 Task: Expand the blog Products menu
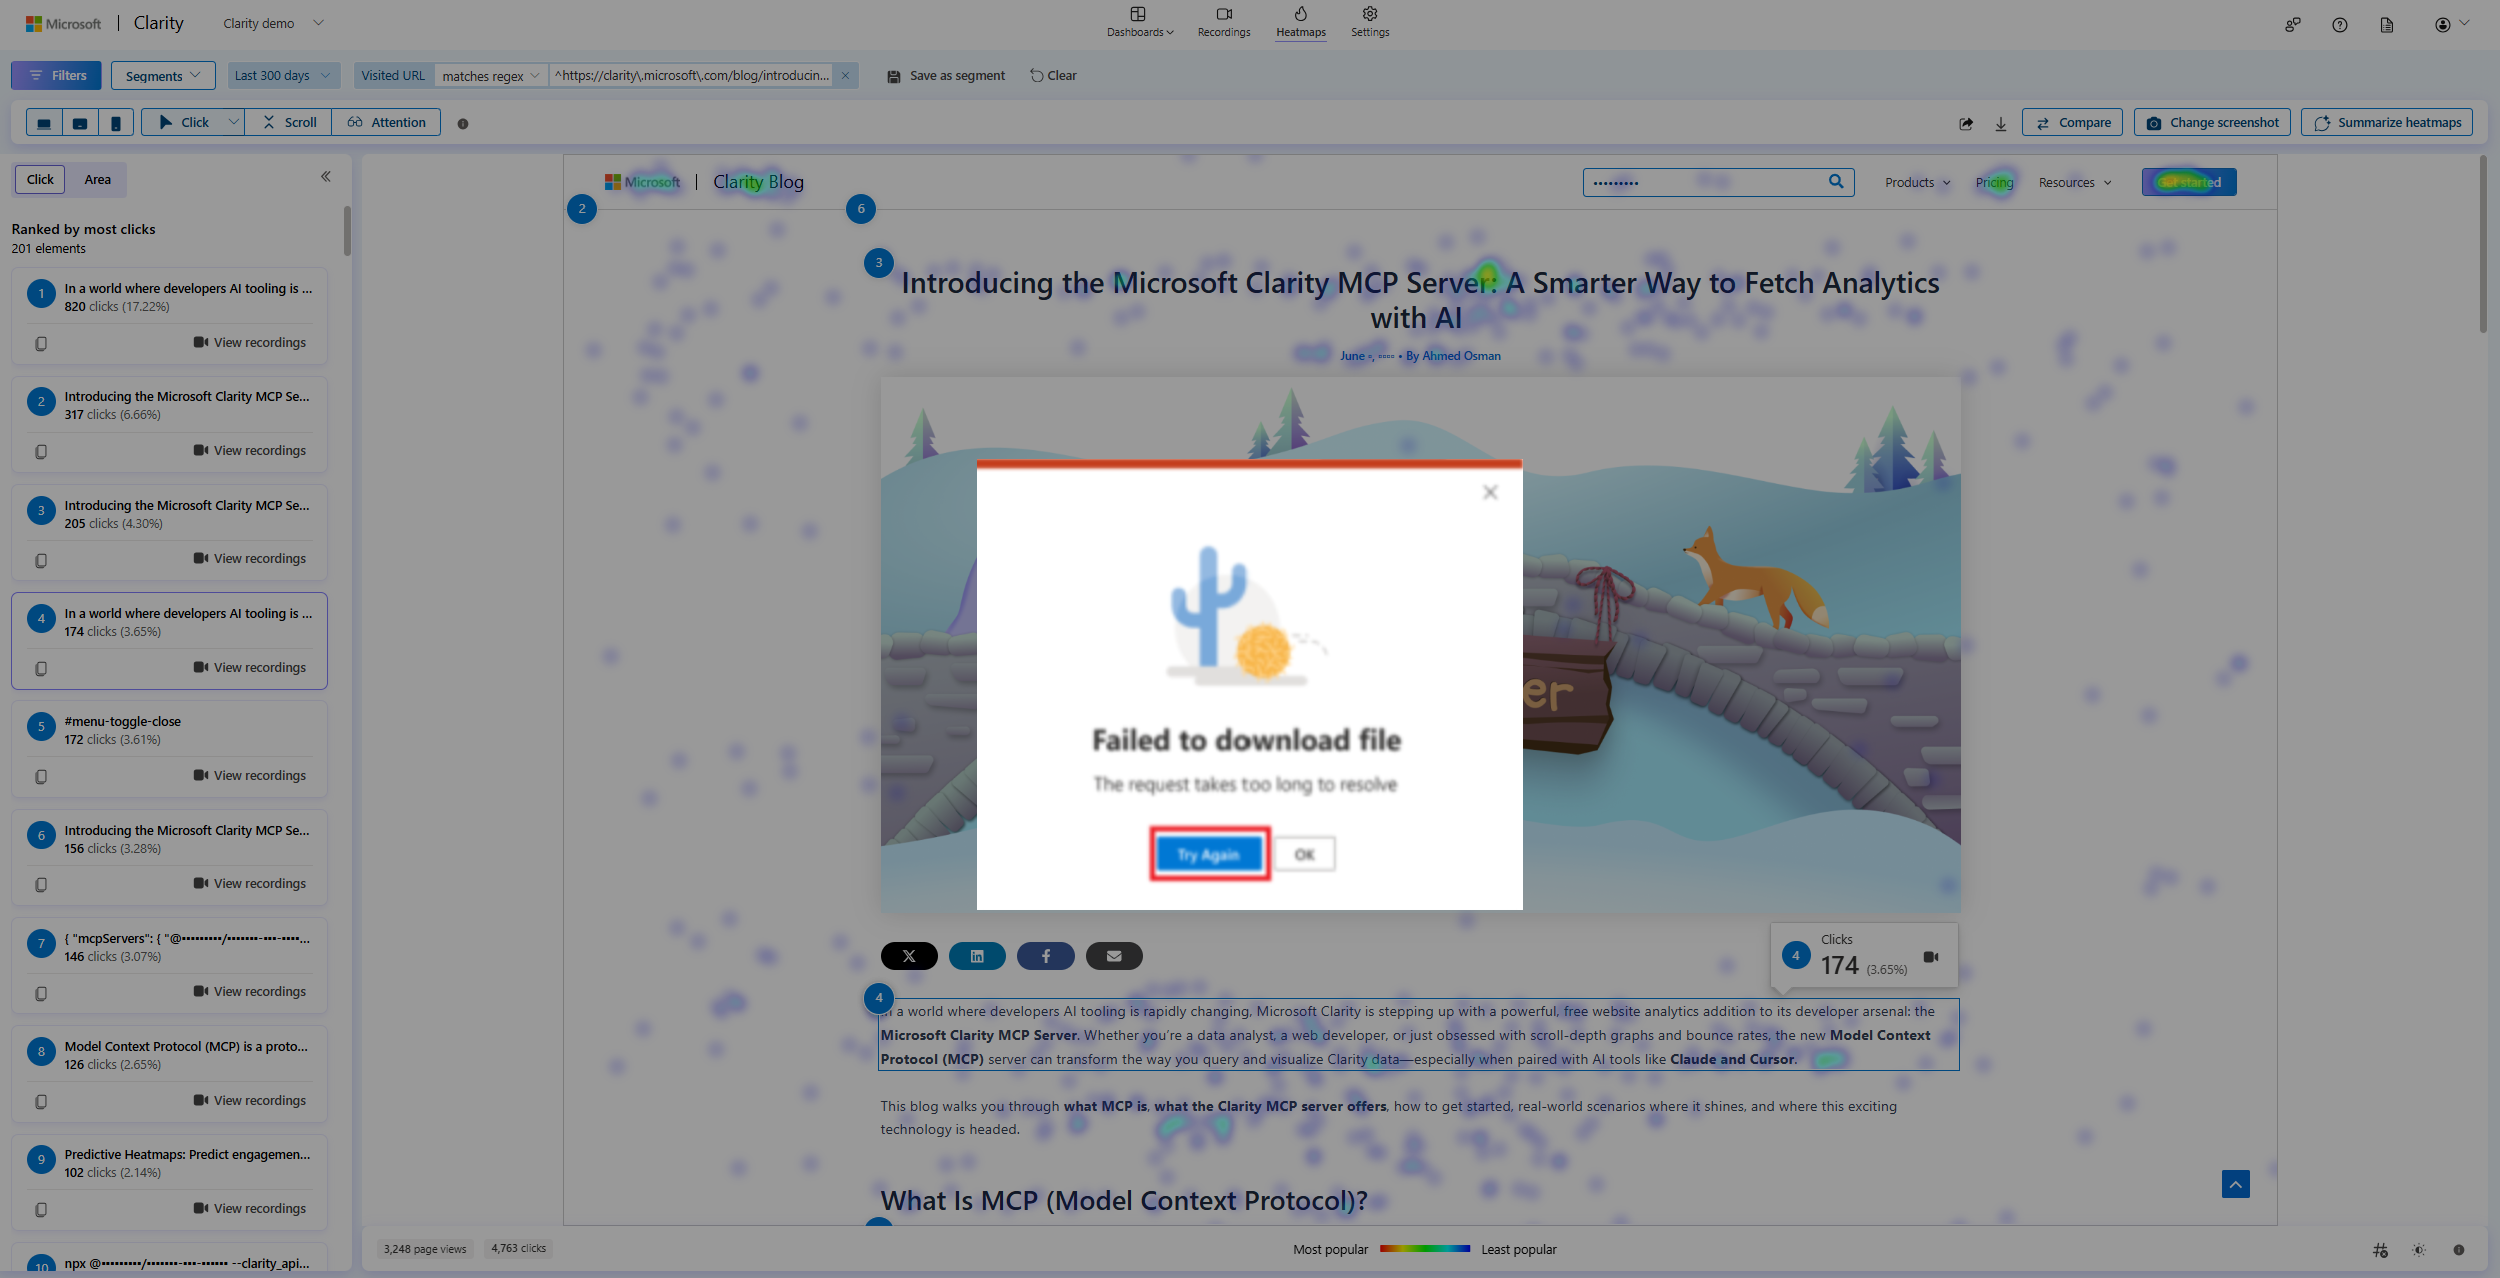[x=1917, y=183]
